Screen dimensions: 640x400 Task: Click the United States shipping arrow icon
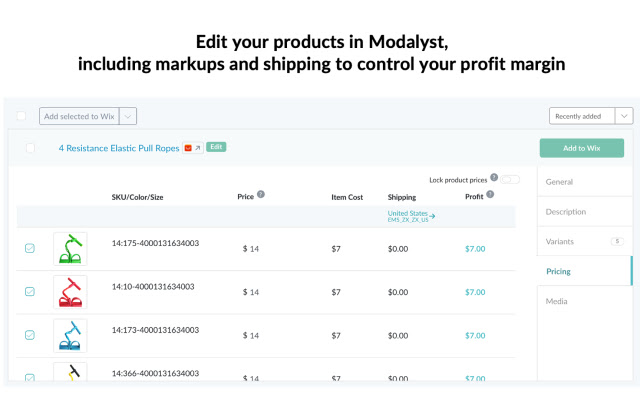click(x=432, y=215)
